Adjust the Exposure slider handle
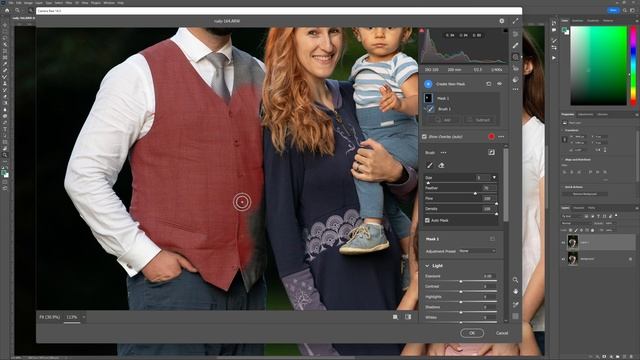 (x=461, y=281)
